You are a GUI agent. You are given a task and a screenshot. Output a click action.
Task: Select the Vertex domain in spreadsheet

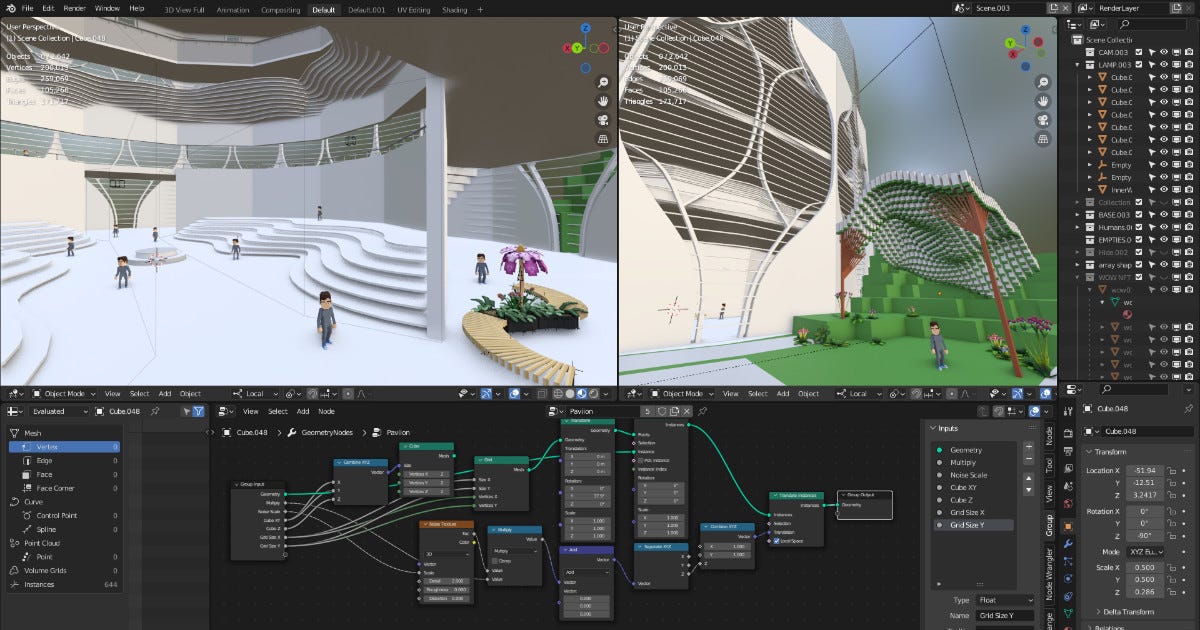point(66,447)
